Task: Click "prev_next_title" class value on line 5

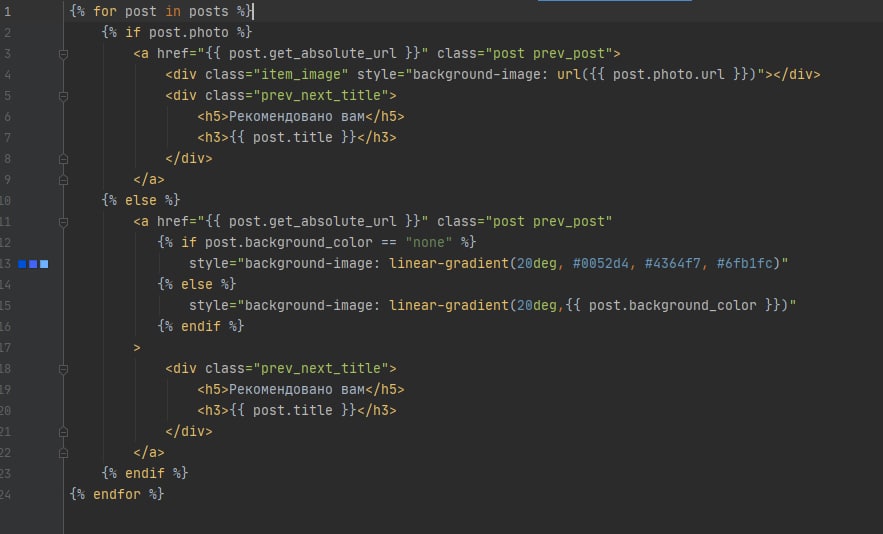Action: click(x=320, y=95)
